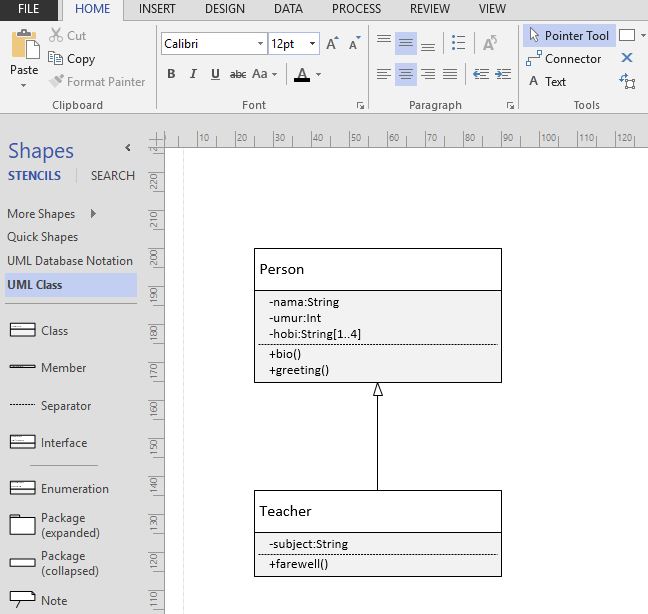Open UML Database Notation stencil
Viewport: 648px width, 614px height.
pos(70,261)
